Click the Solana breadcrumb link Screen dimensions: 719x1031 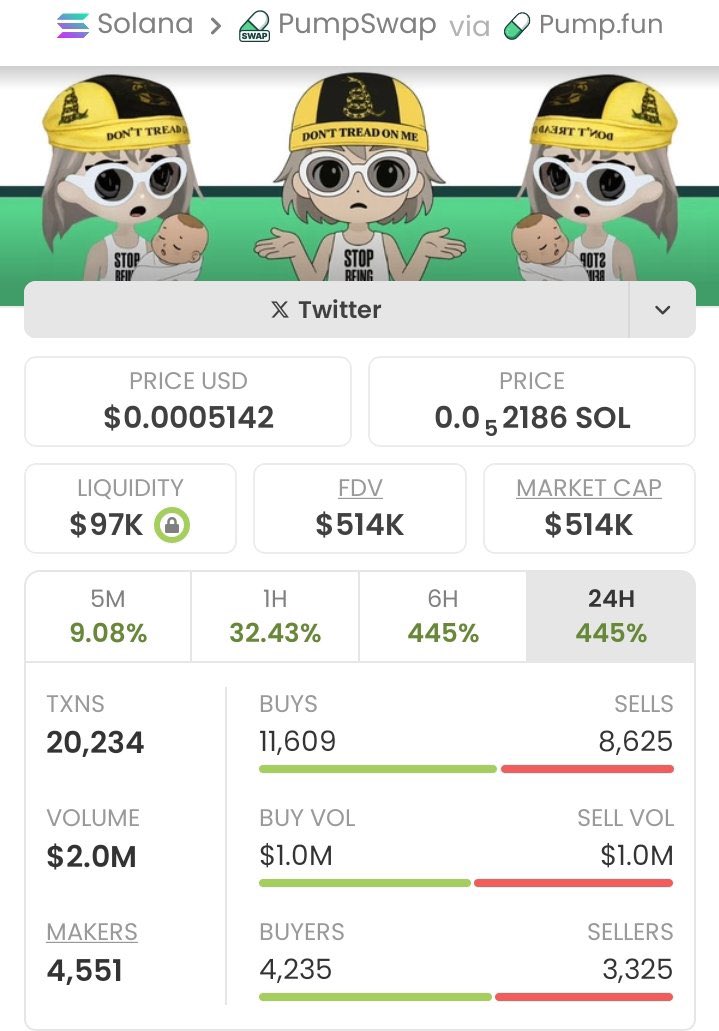click(x=145, y=24)
